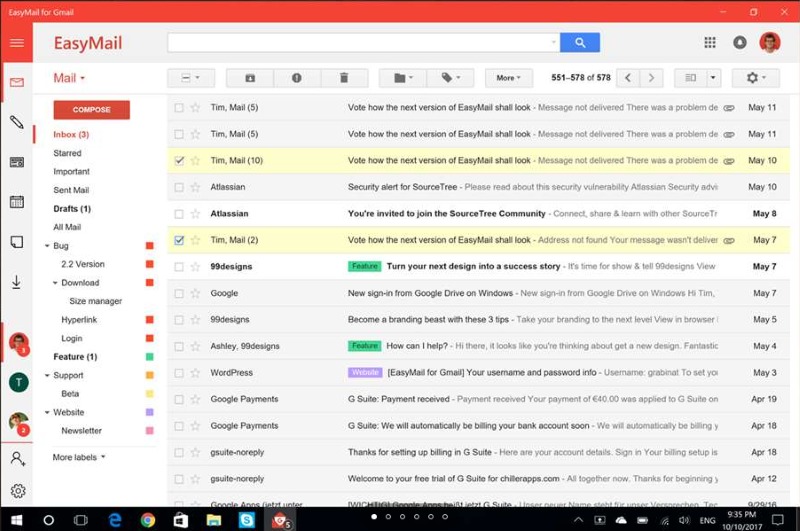Click the split pane view icon
Viewport: 800px width, 531px height.
click(690, 78)
